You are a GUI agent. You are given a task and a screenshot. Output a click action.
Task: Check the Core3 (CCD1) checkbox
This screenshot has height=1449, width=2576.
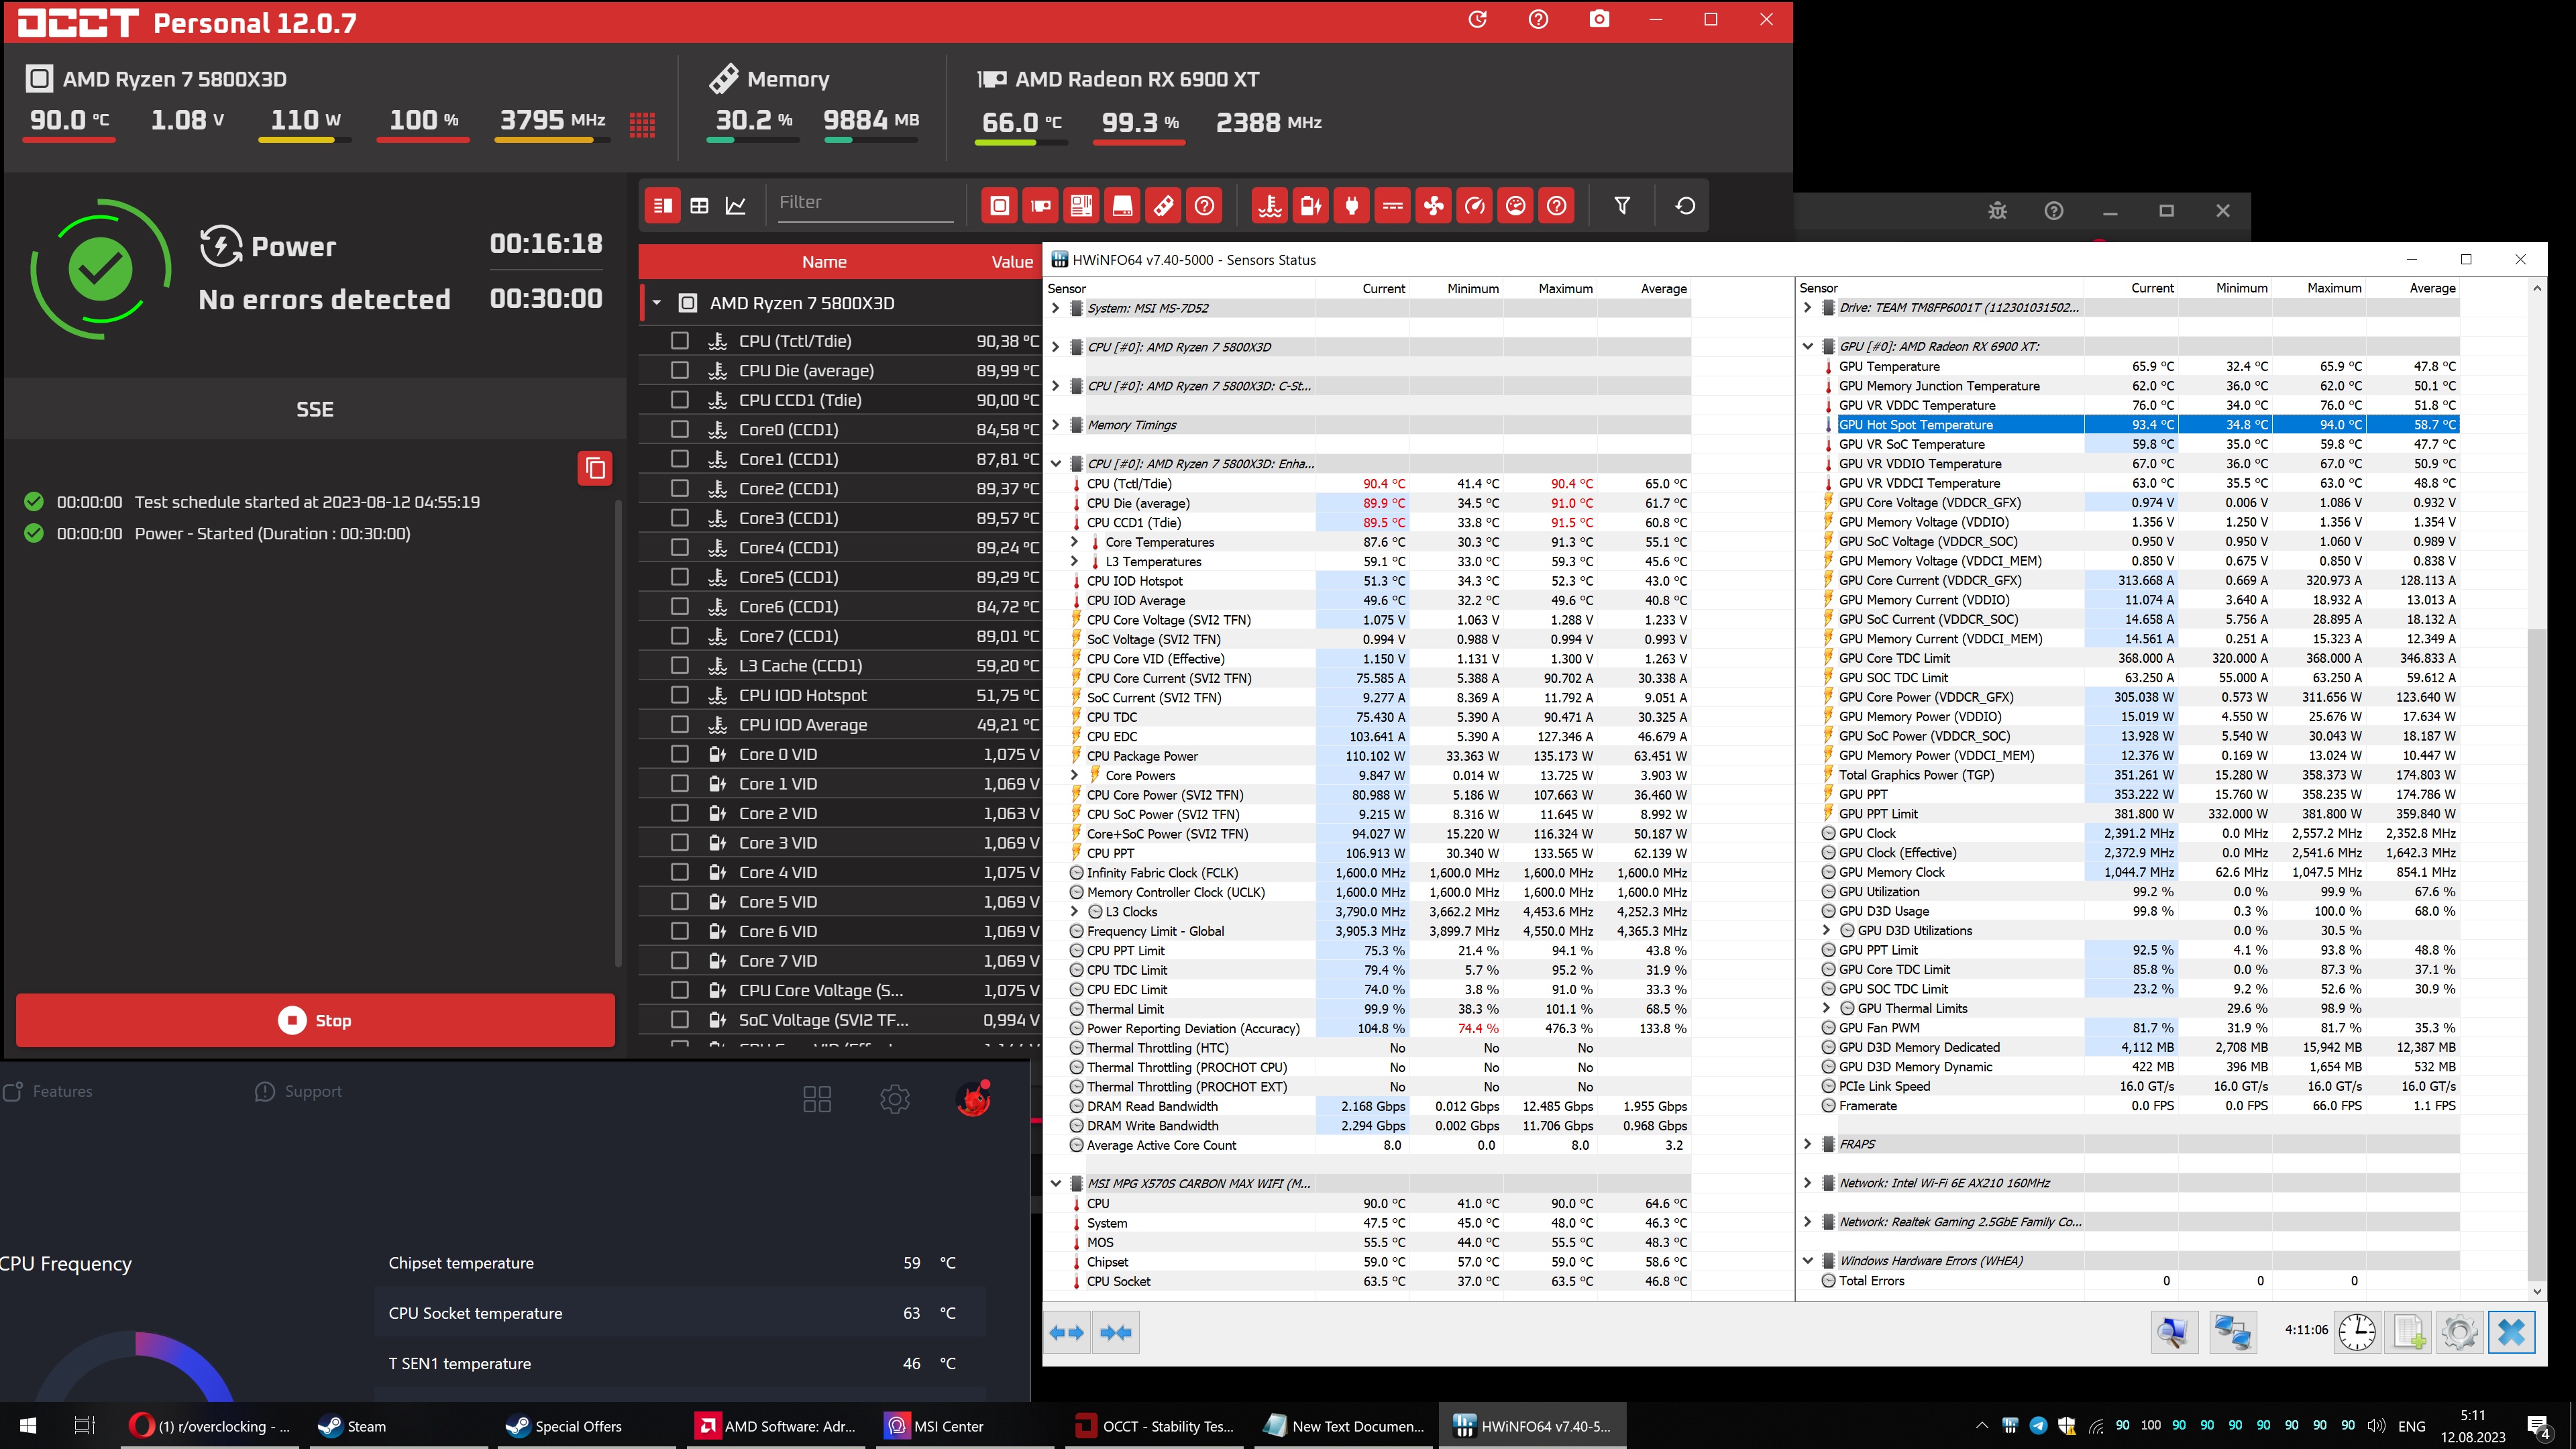[680, 518]
